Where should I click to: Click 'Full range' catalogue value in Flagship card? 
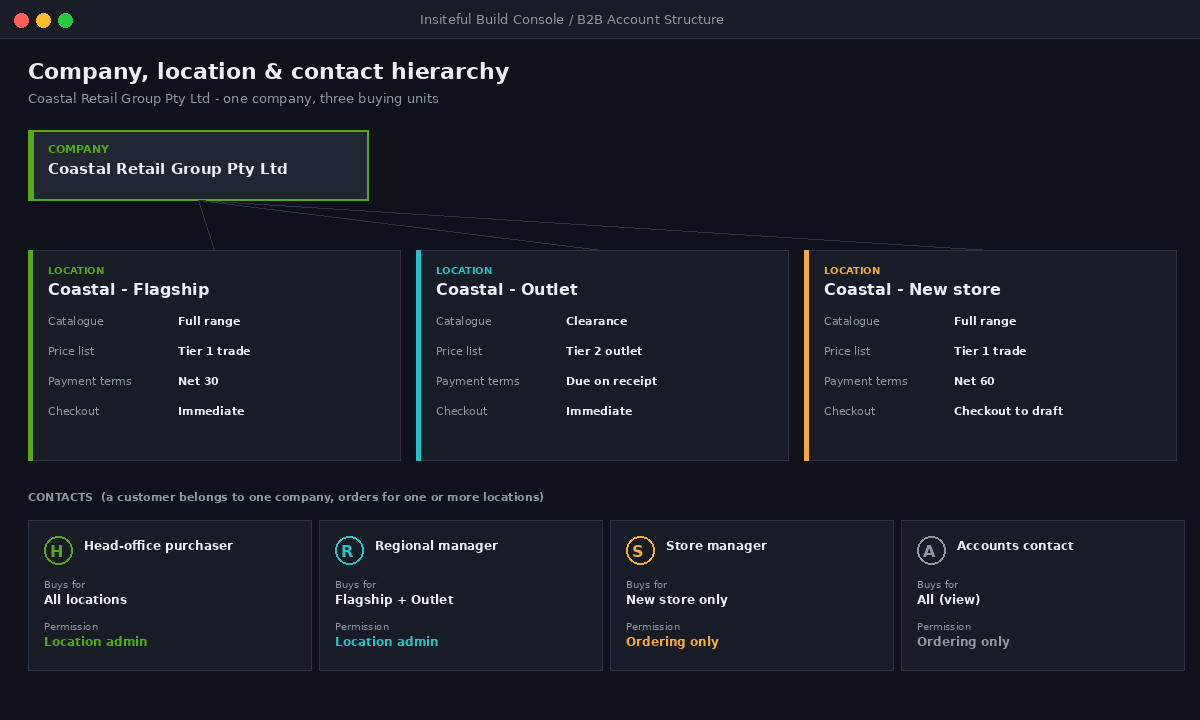[209, 321]
